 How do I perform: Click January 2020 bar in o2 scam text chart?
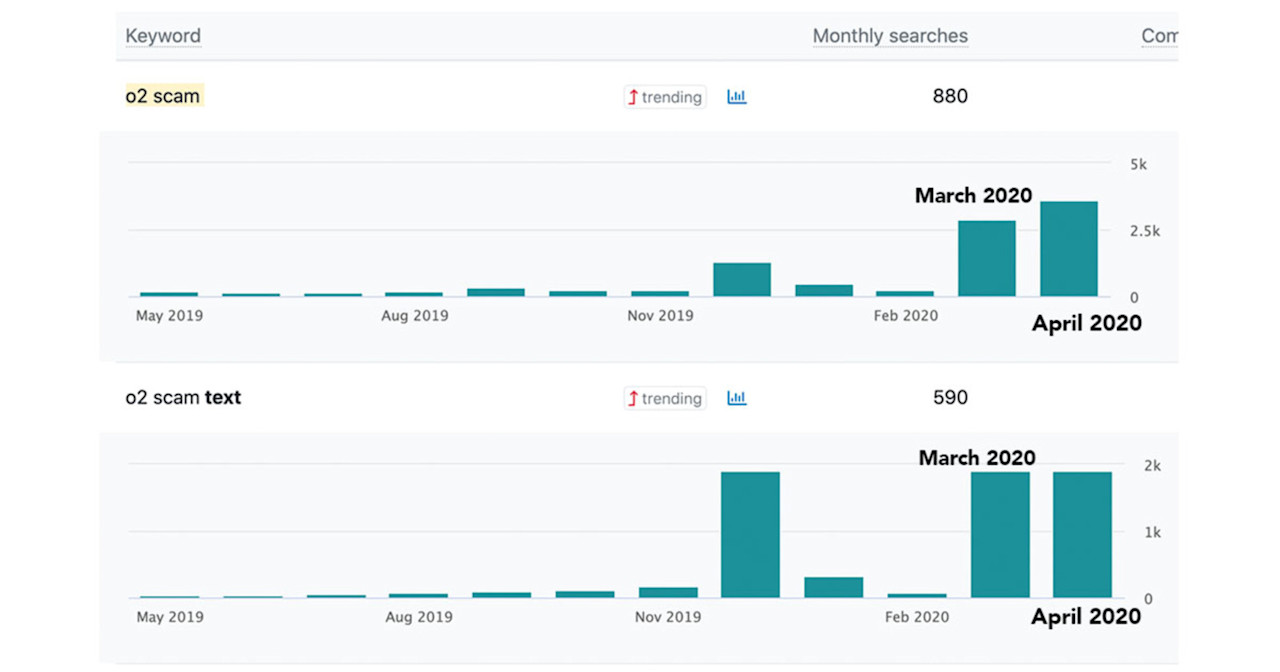point(834,588)
